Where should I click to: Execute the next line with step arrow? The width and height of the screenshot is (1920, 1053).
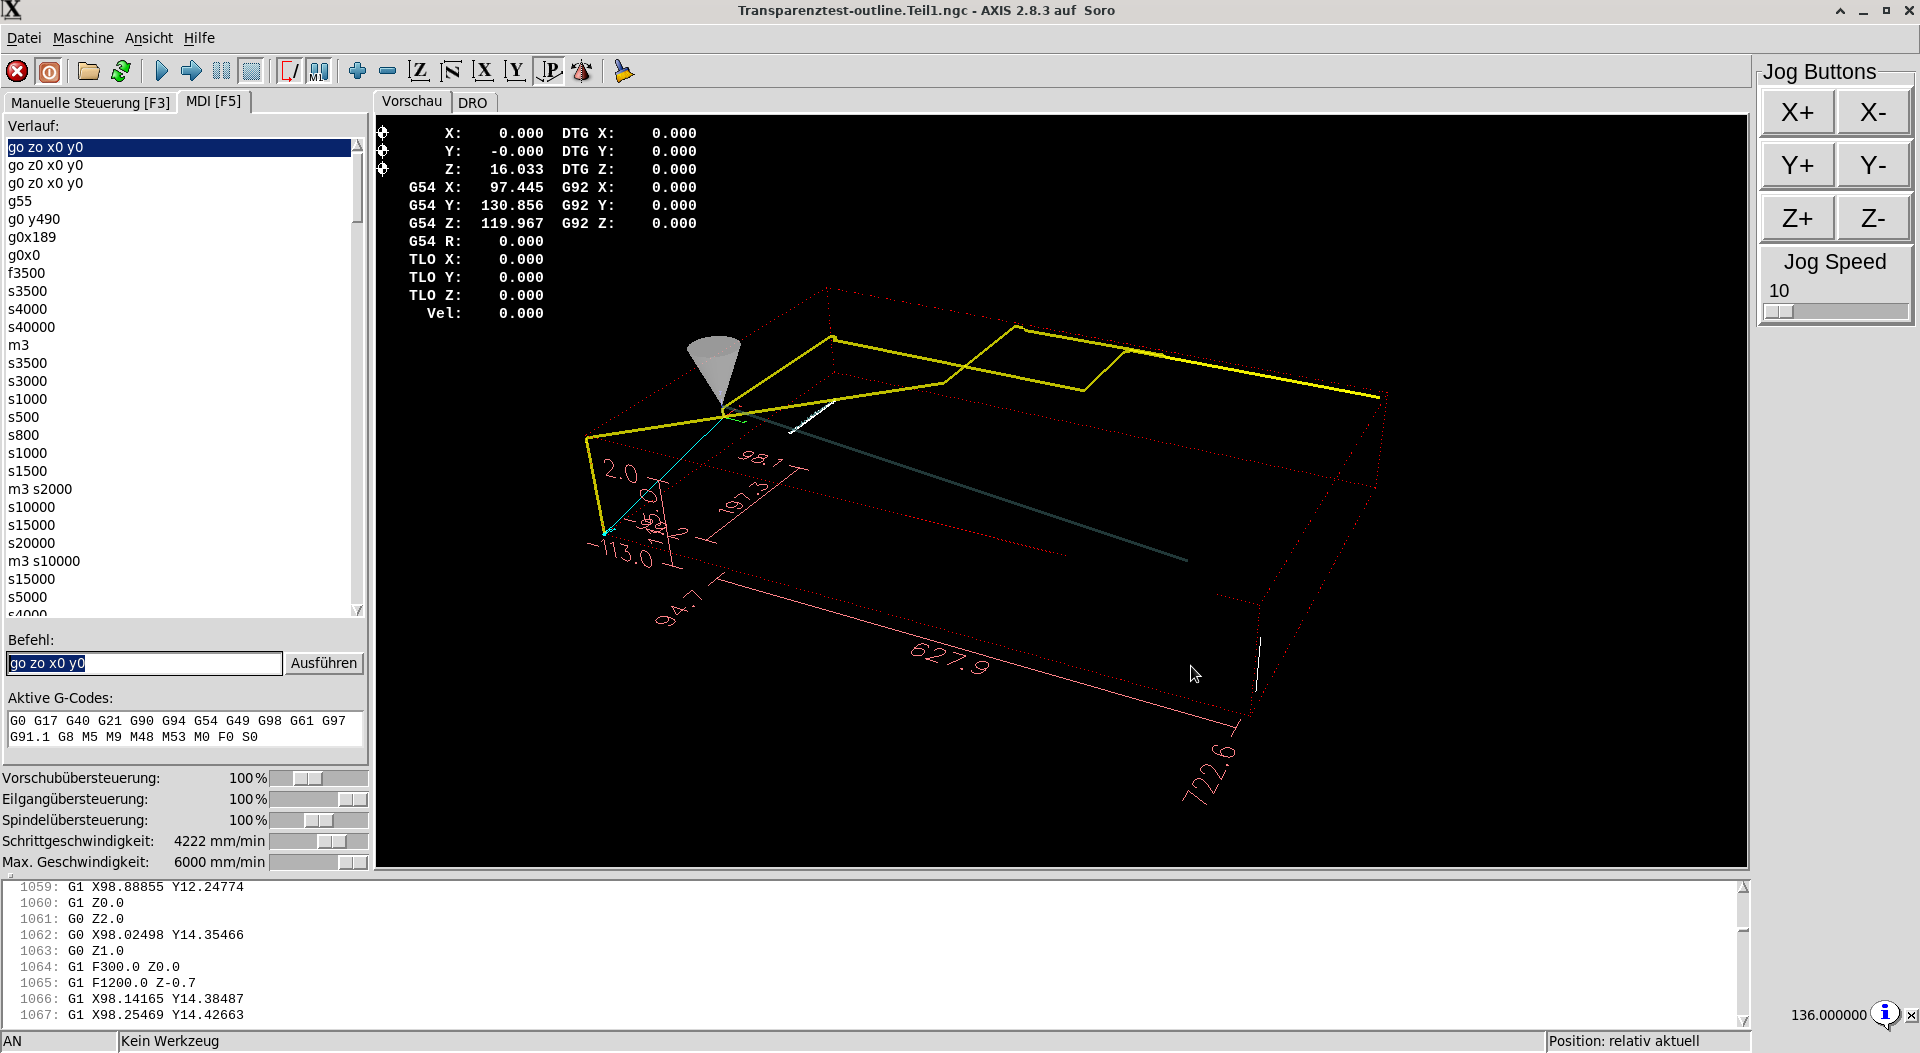click(x=191, y=71)
